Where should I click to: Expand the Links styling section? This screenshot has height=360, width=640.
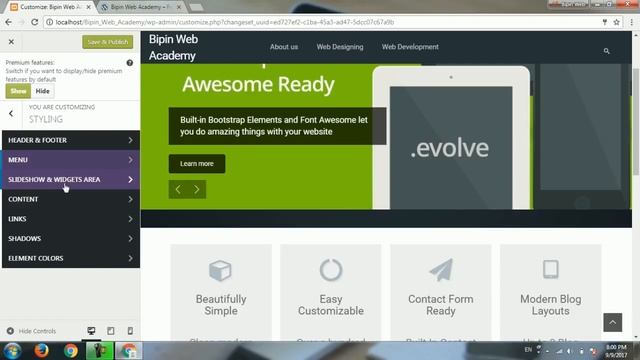[x=71, y=219]
